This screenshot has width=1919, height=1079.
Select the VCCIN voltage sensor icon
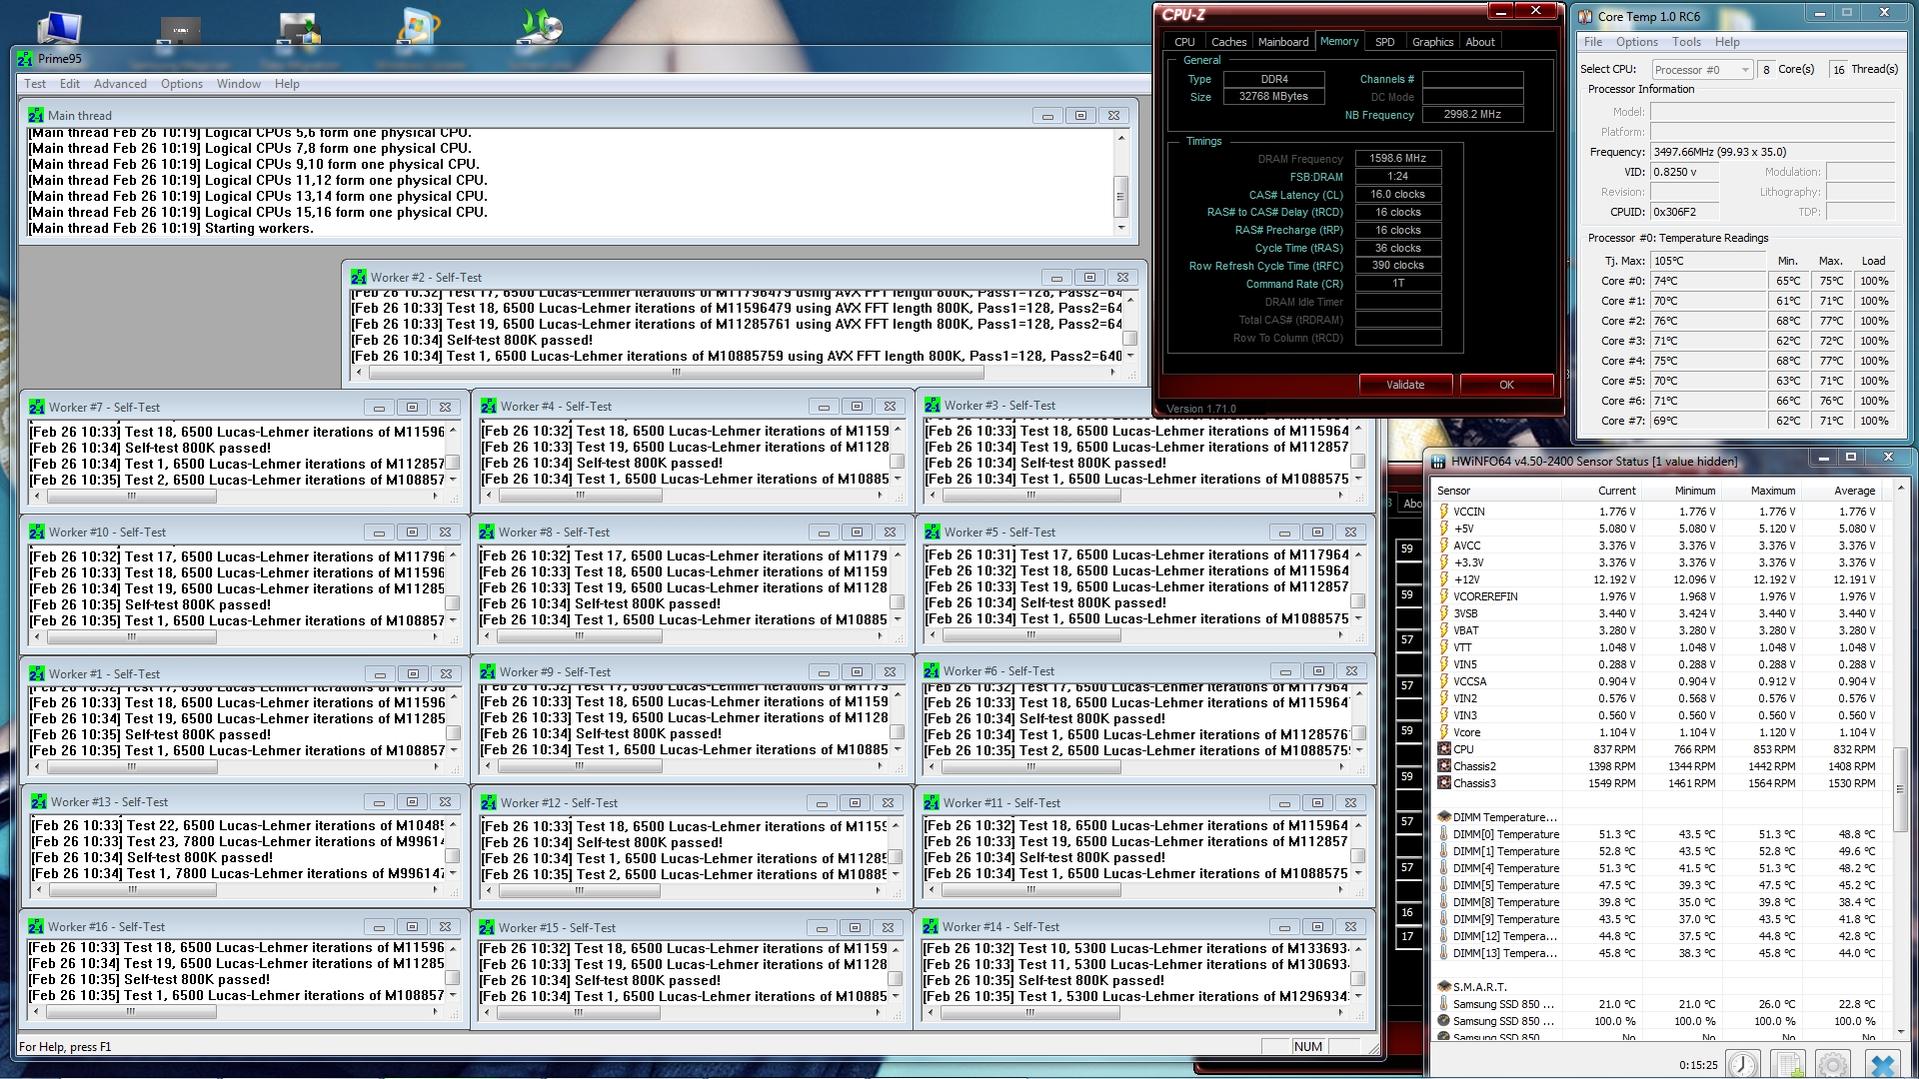tap(1443, 511)
